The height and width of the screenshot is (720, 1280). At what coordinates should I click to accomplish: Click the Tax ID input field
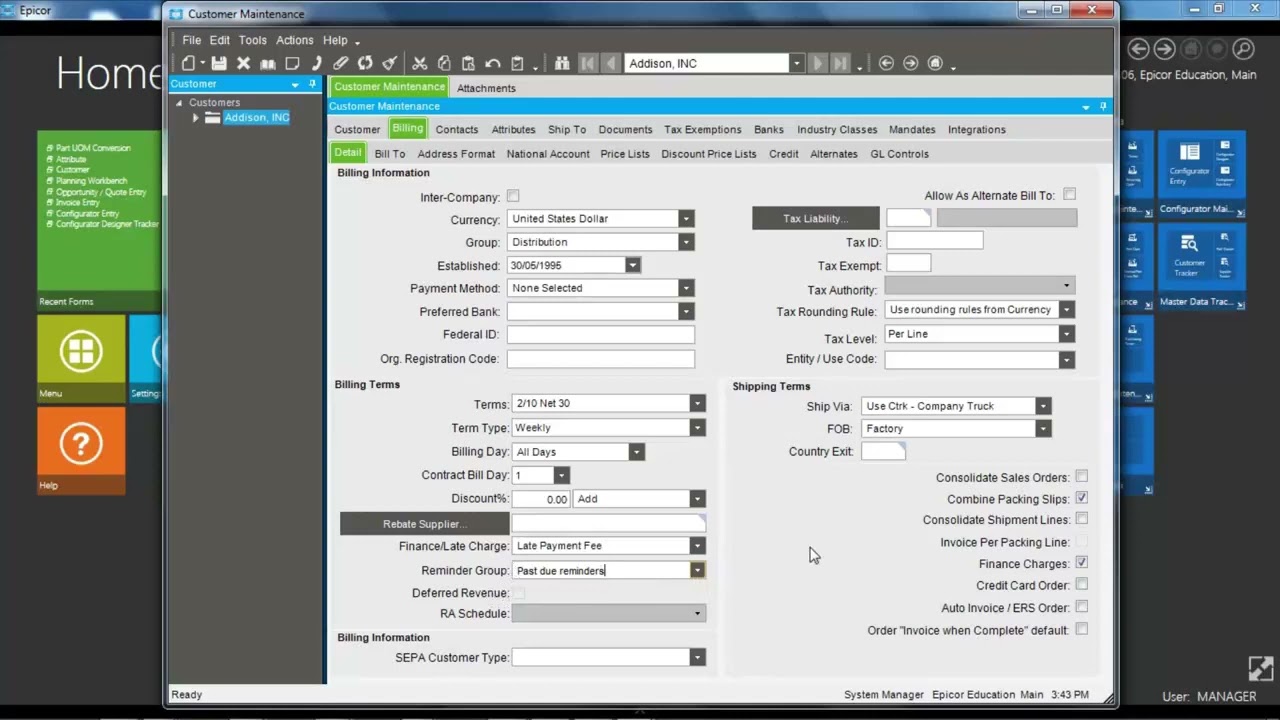(x=934, y=241)
